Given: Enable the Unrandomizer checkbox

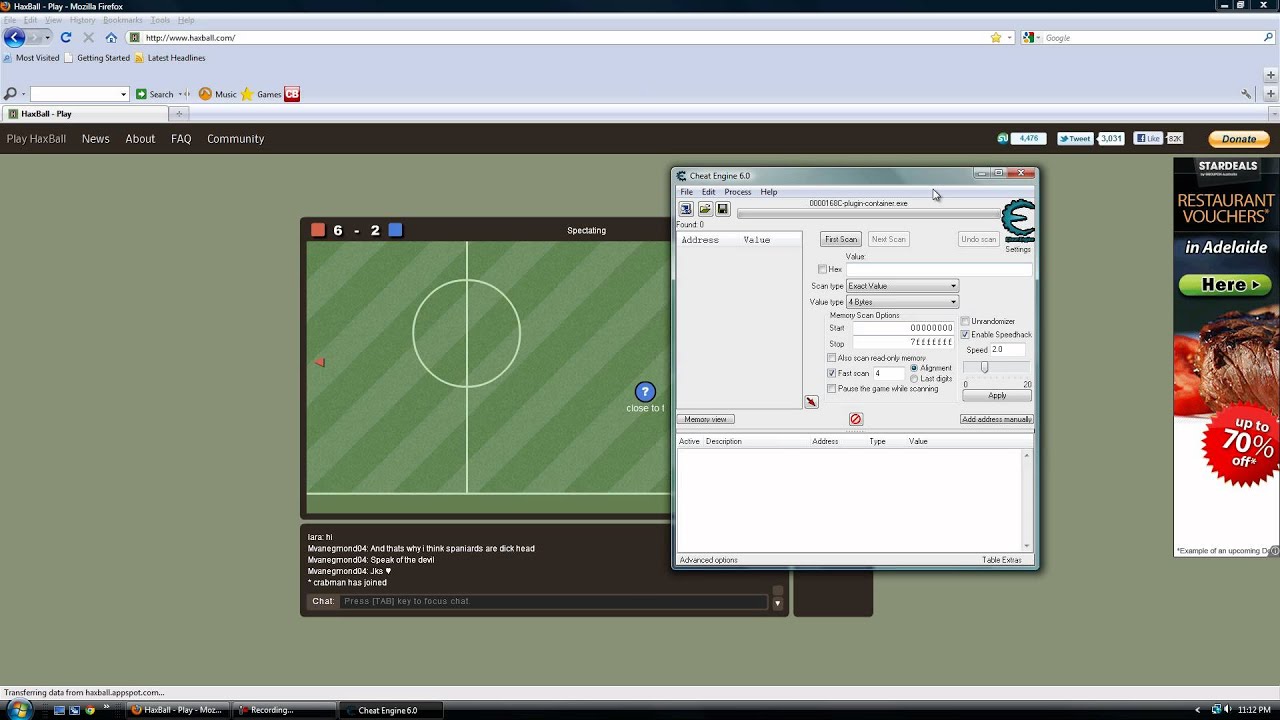Looking at the screenshot, I should pyautogui.click(x=965, y=321).
